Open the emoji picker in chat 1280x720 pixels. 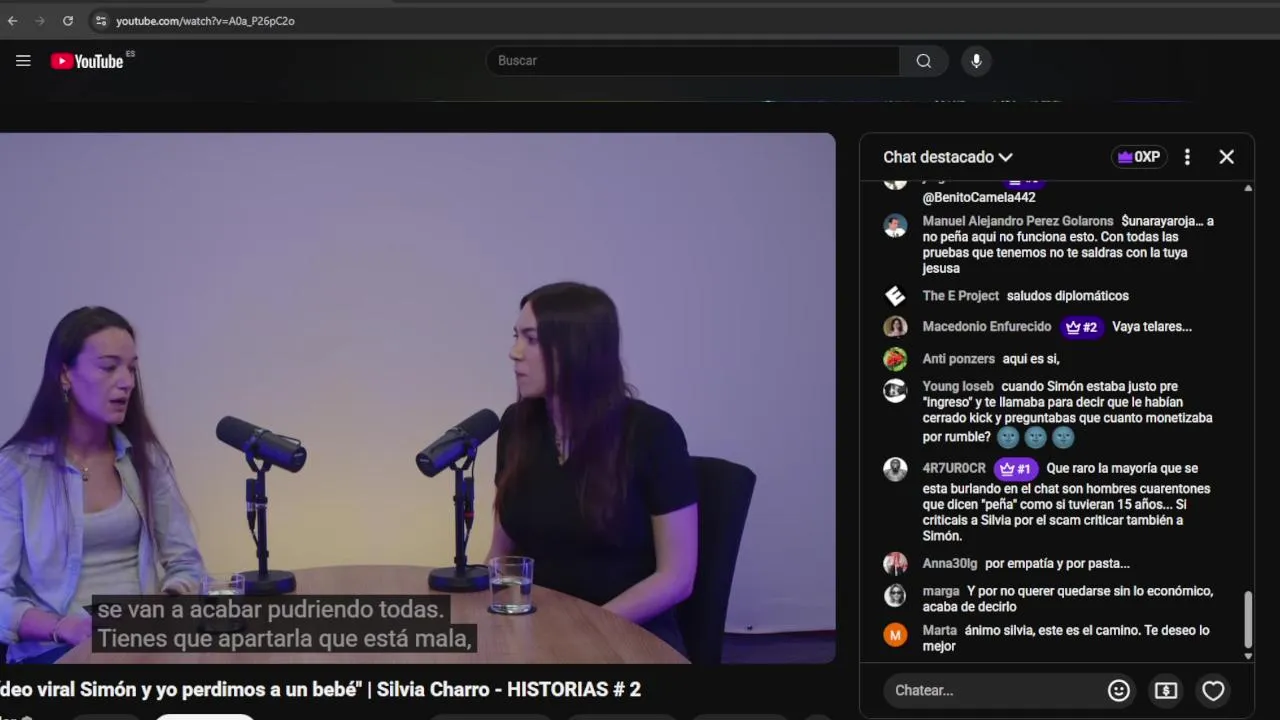click(1119, 690)
